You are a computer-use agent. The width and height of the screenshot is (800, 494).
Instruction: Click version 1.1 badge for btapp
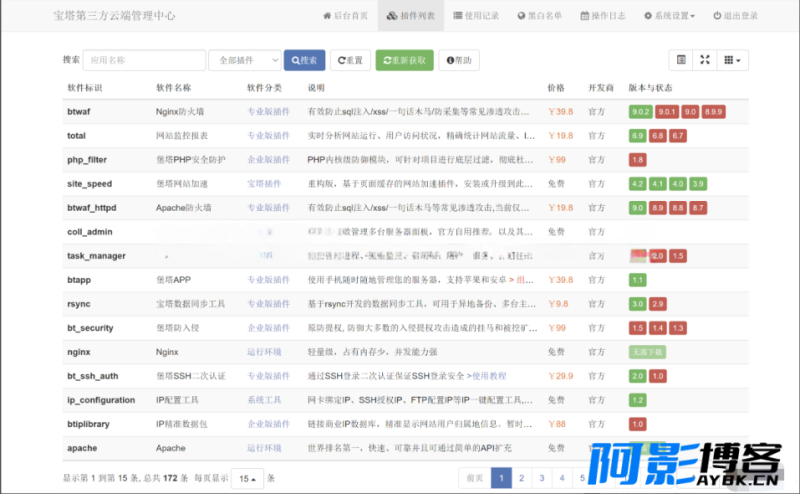point(638,280)
